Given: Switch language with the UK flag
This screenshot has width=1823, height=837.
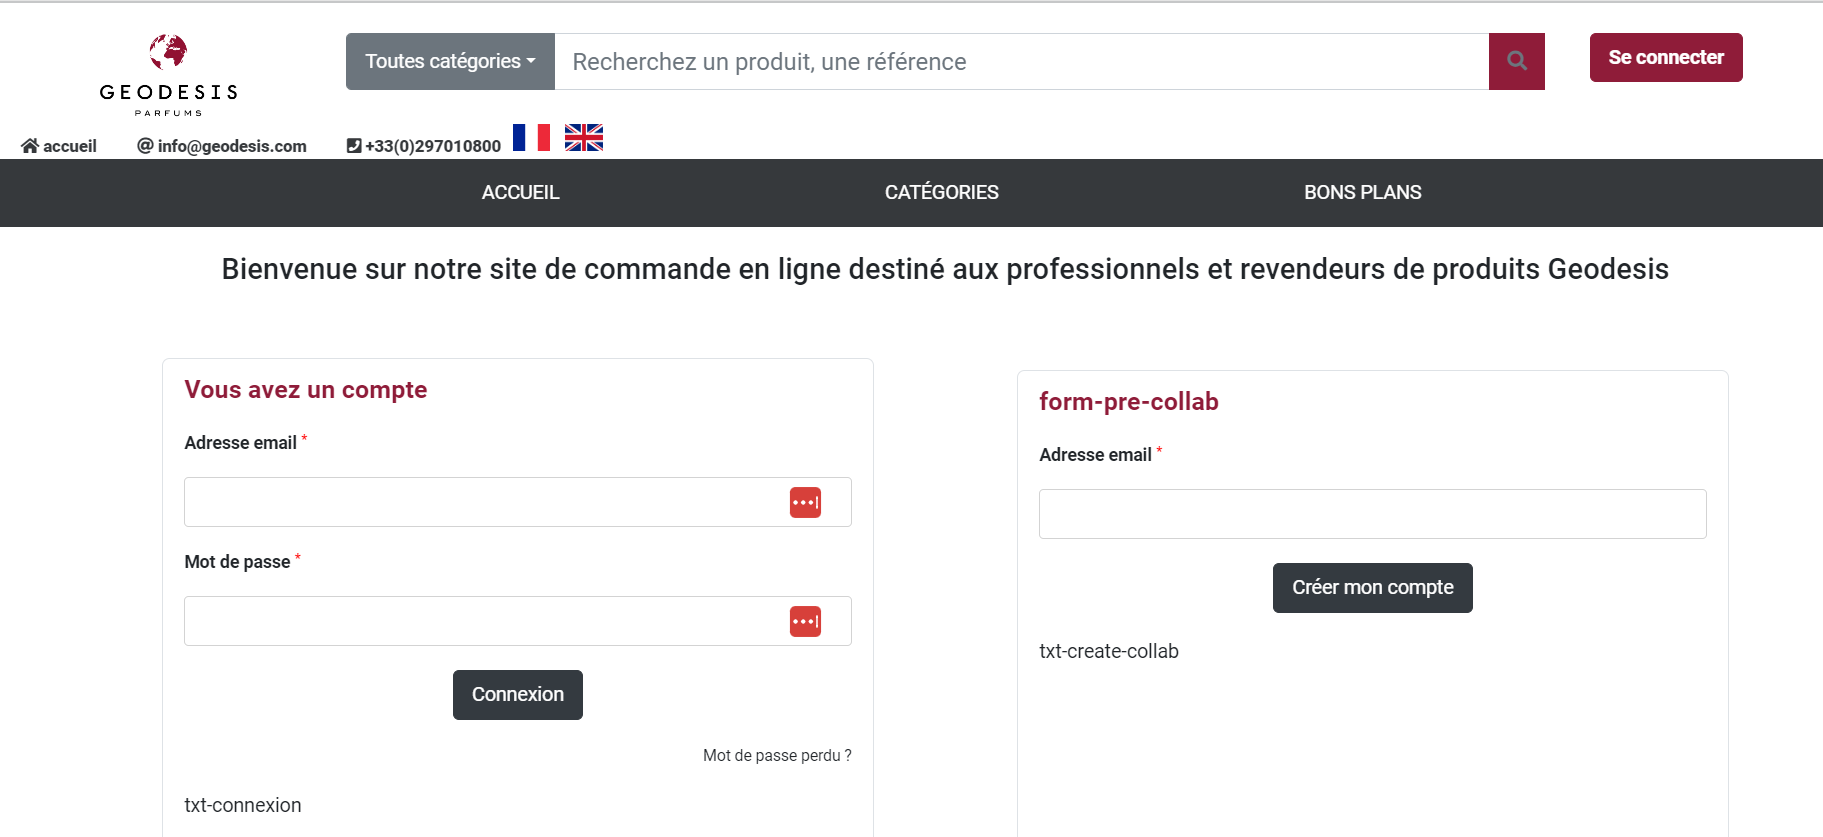Looking at the screenshot, I should point(583,138).
